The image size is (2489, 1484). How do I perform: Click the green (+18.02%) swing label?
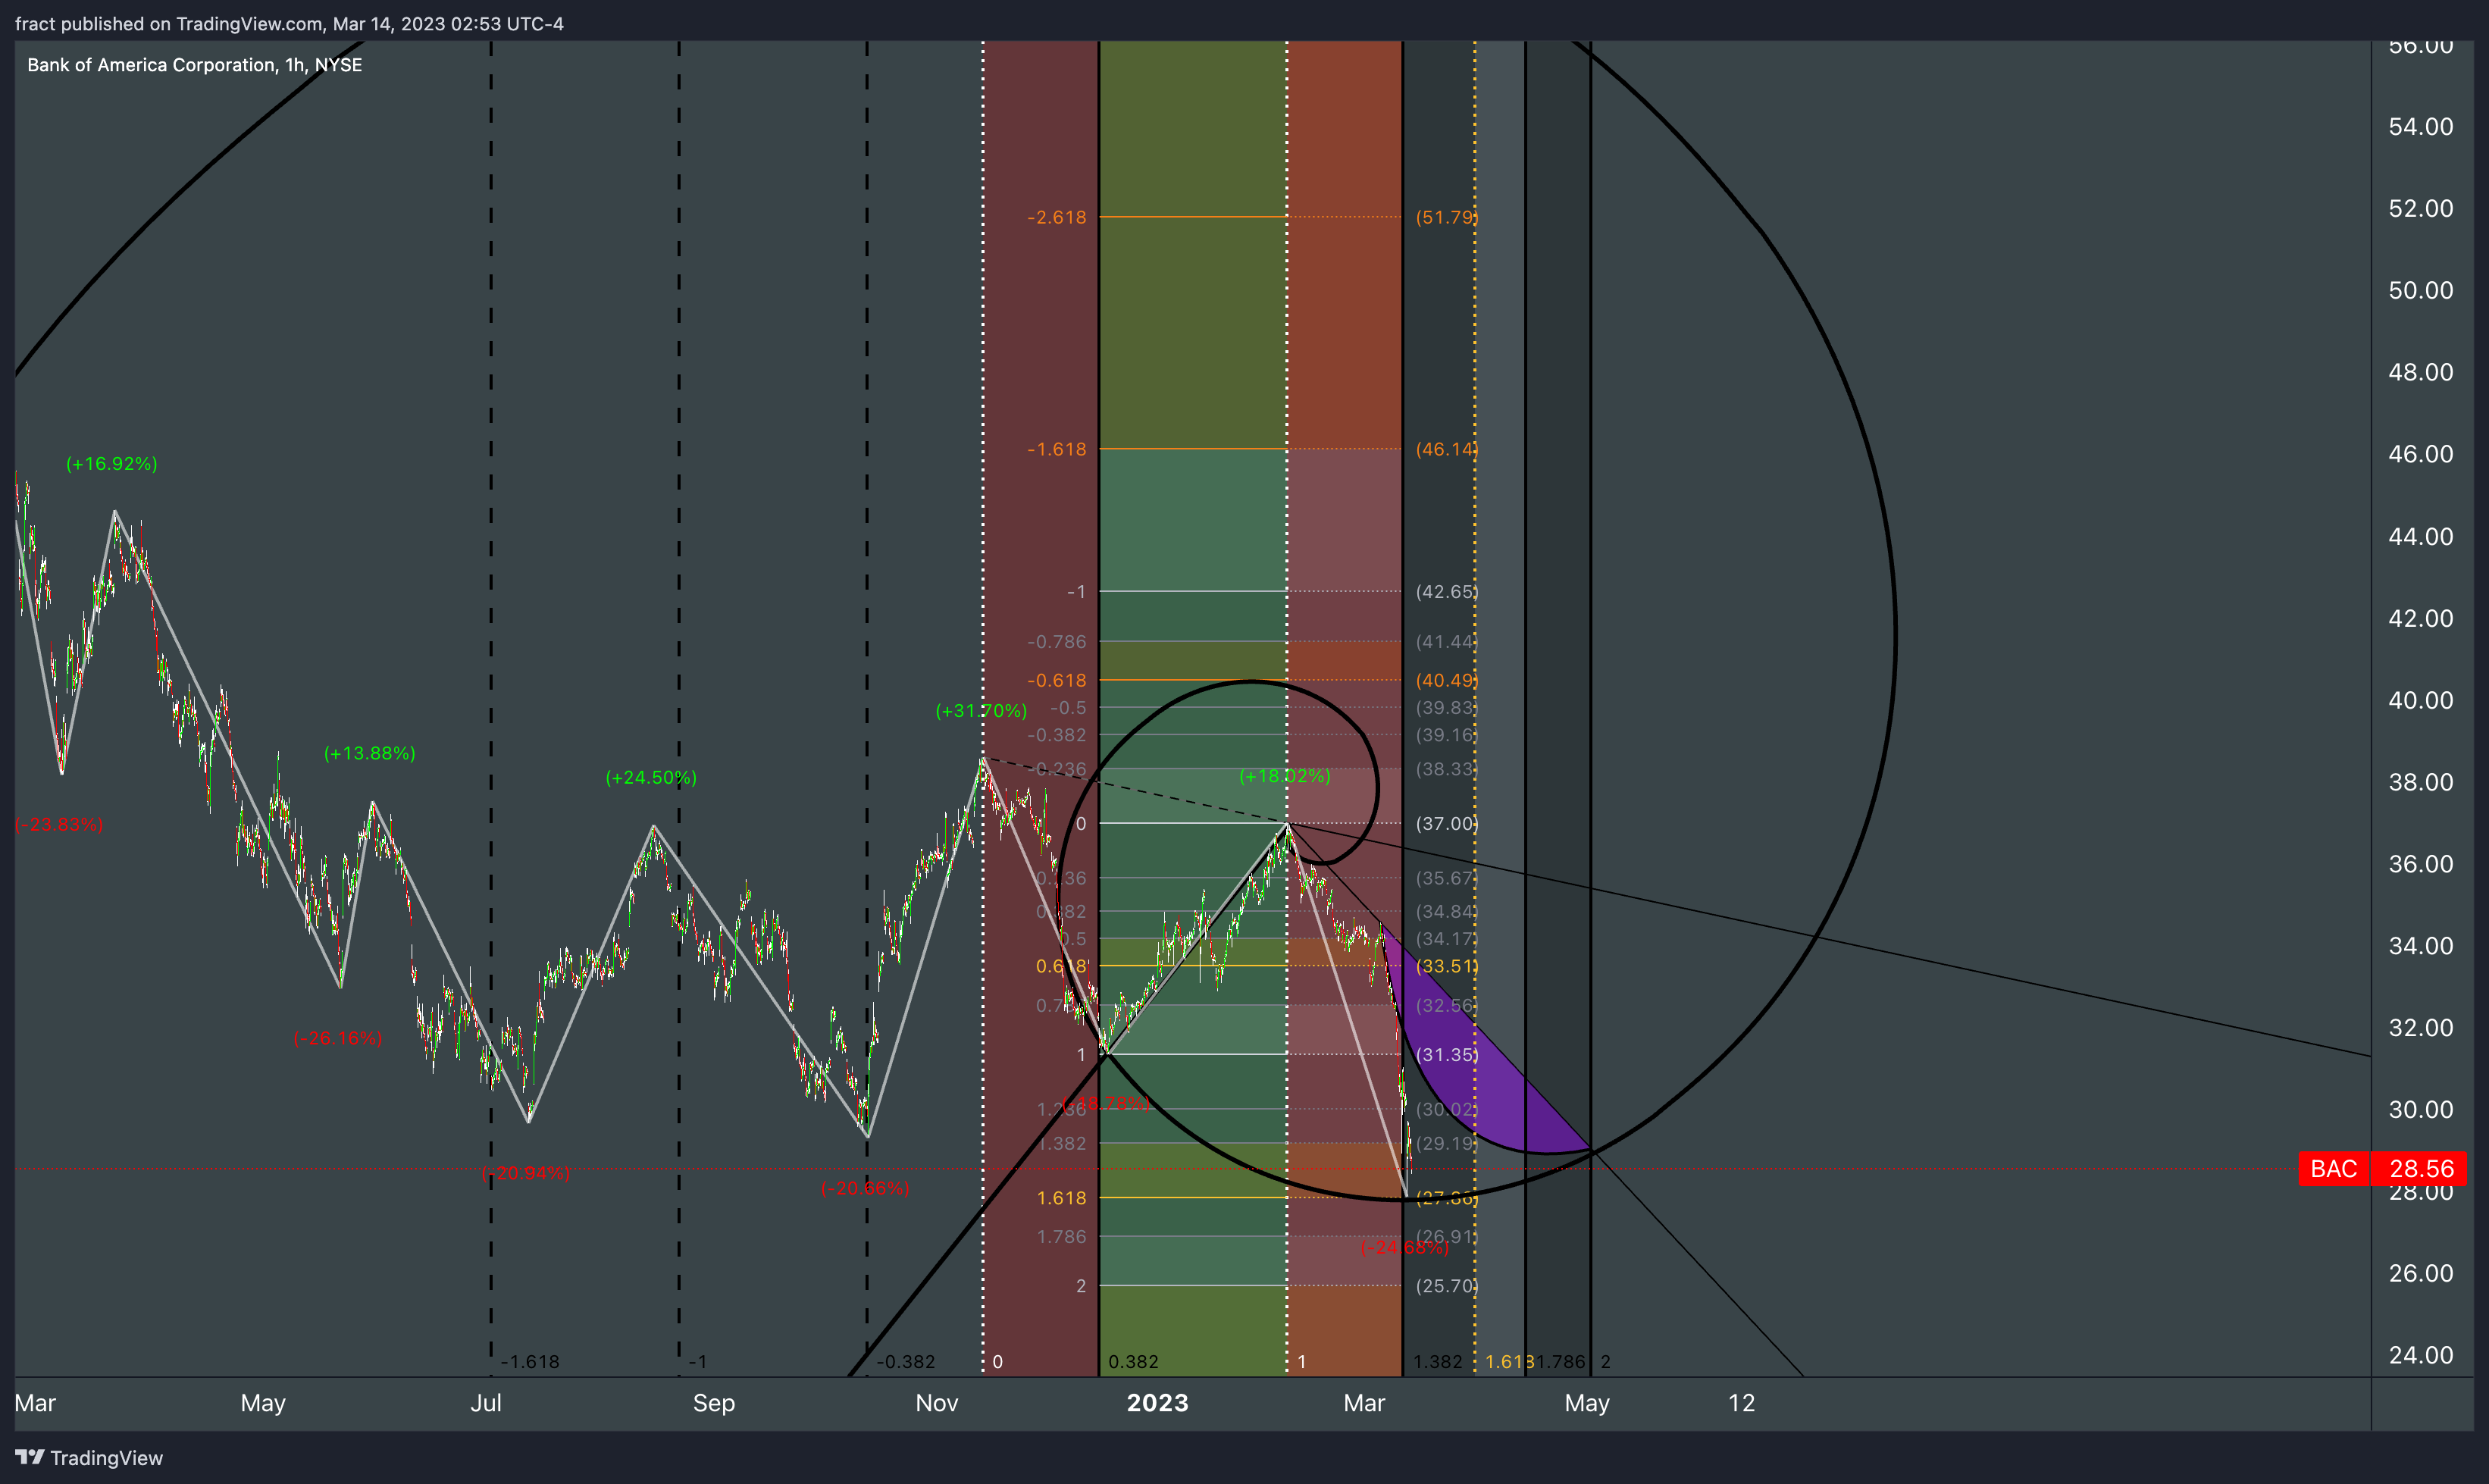click(x=1285, y=776)
